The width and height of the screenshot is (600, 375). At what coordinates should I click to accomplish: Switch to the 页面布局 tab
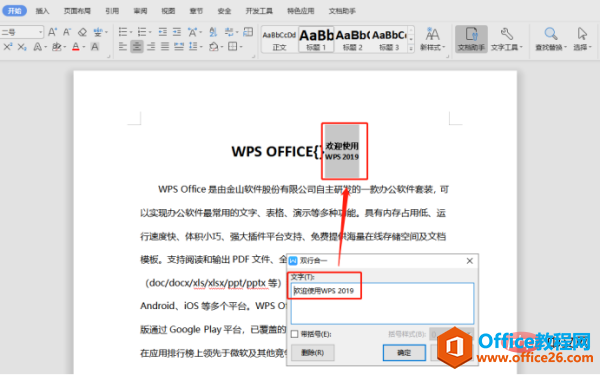point(77,11)
